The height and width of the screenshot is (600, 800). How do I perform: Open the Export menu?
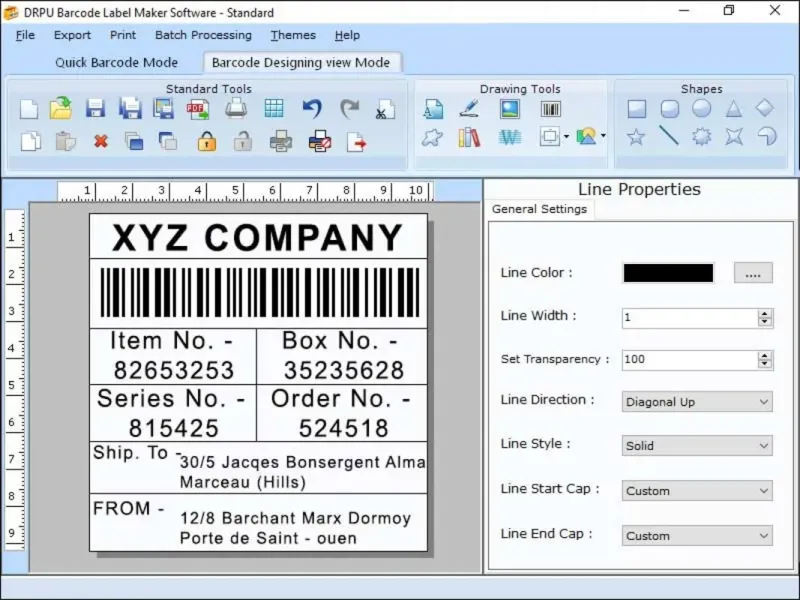click(72, 35)
